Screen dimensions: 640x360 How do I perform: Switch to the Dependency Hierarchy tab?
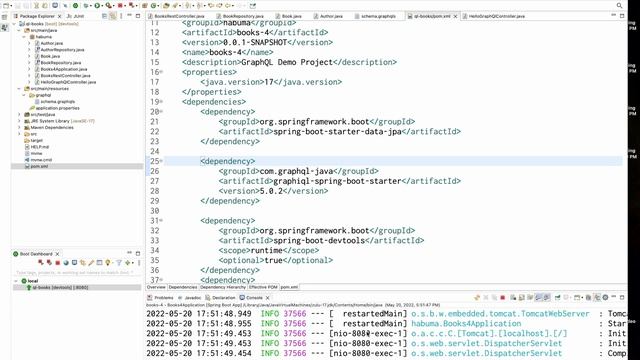pos(223,287)
